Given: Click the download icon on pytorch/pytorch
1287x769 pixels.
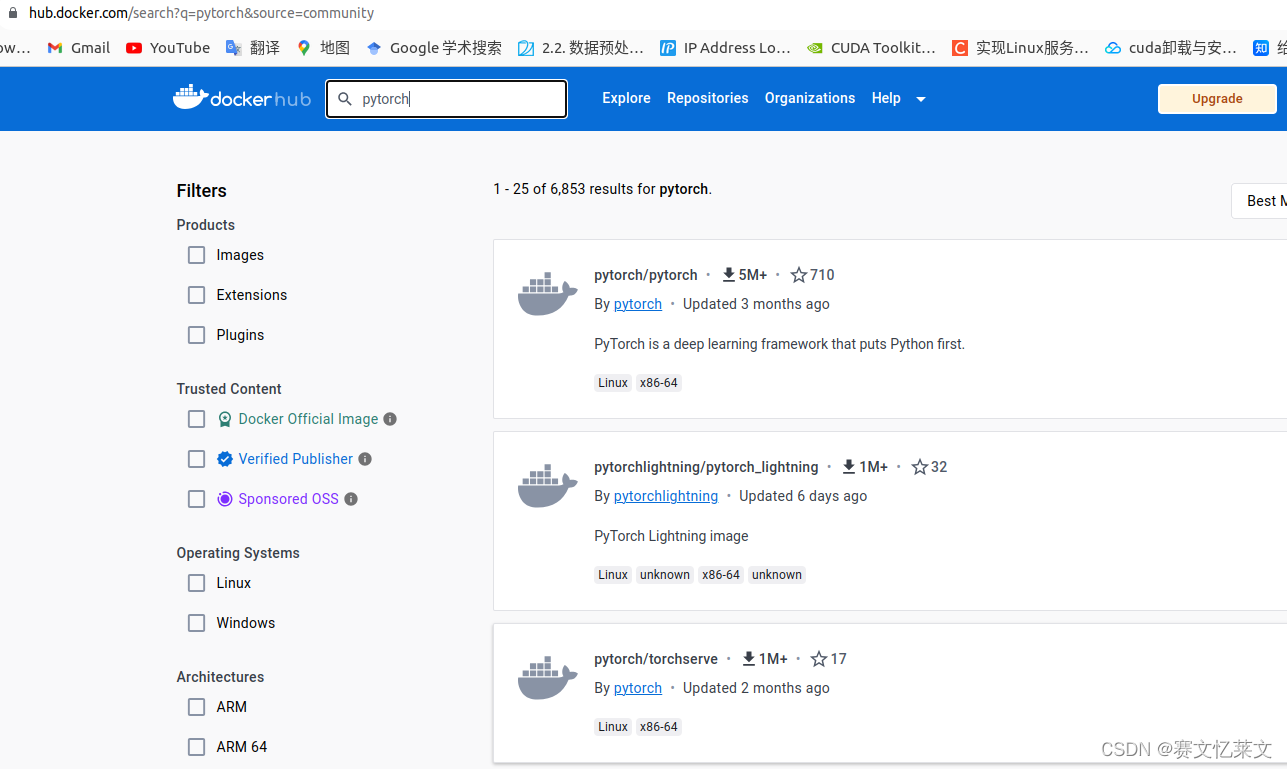Looking at the screenshot, I should click(x=729, y=274).
